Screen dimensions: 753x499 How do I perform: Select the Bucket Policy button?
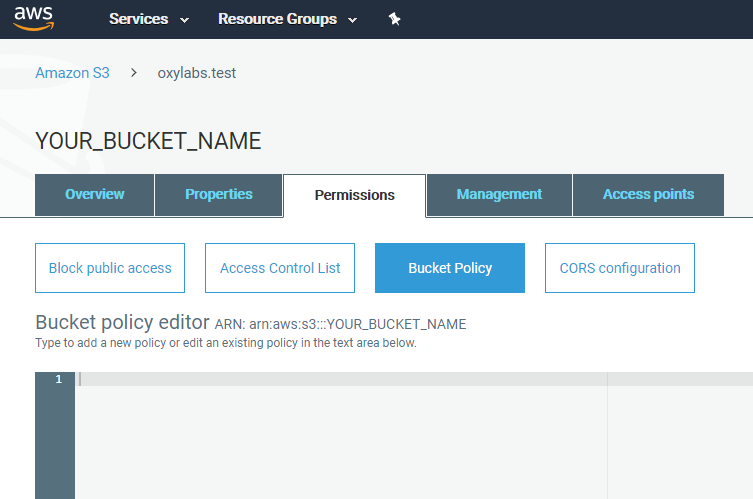click(x=449, y=268)
